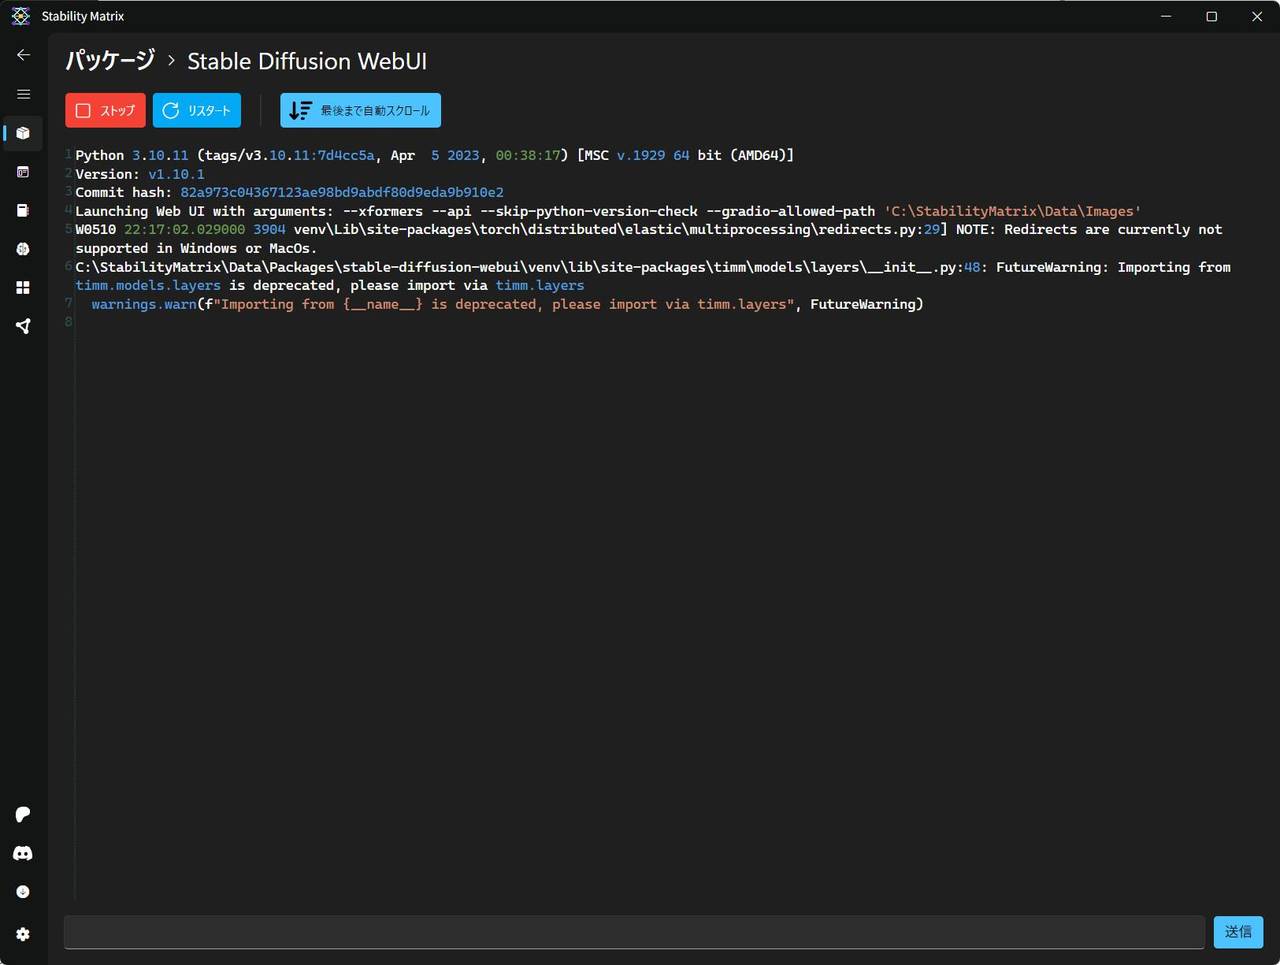Select the commit hash 82a973c0… text

342,192
